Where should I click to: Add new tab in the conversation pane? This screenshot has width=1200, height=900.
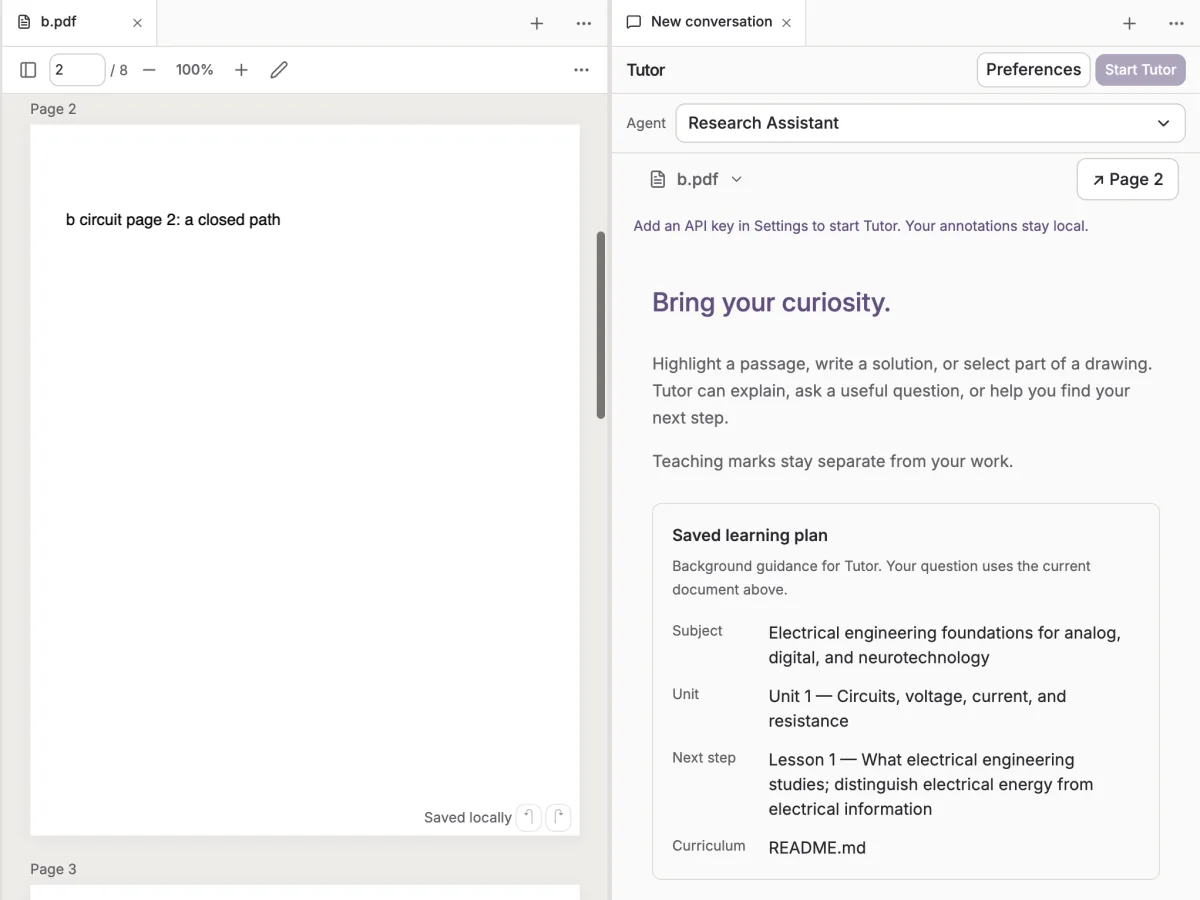tap(1129, 23)
